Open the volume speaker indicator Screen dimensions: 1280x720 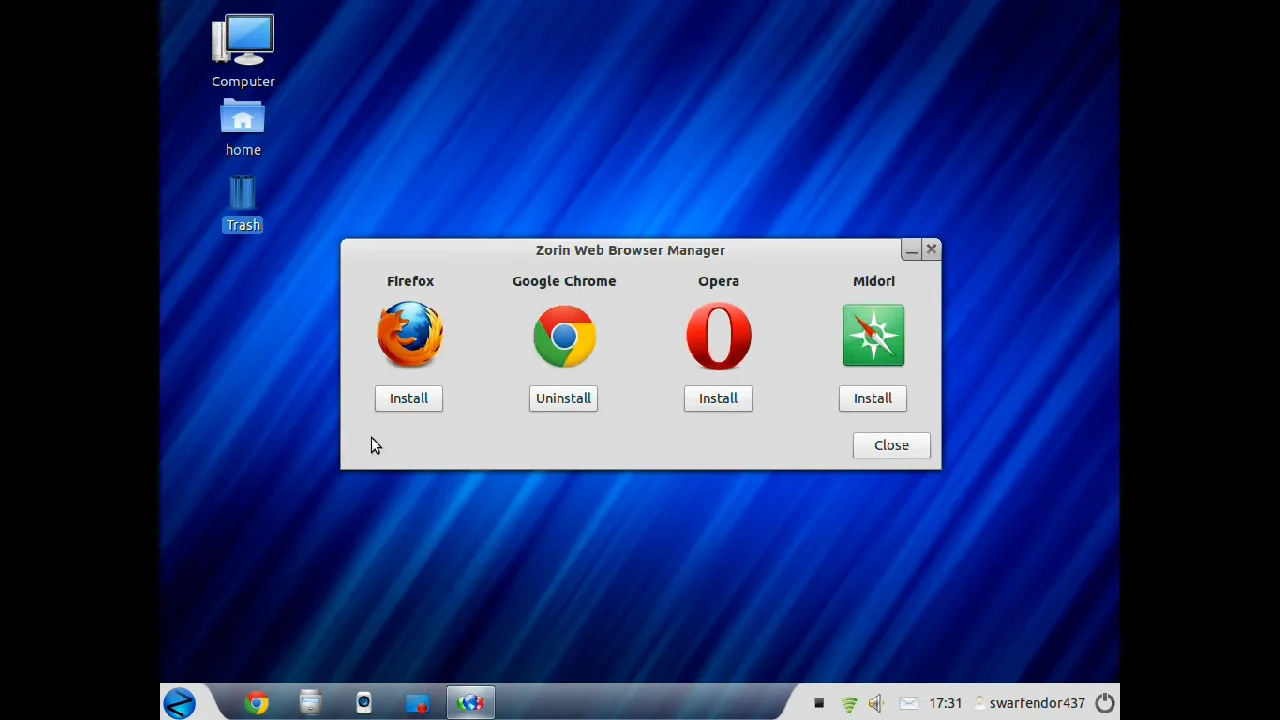[876, 704]
